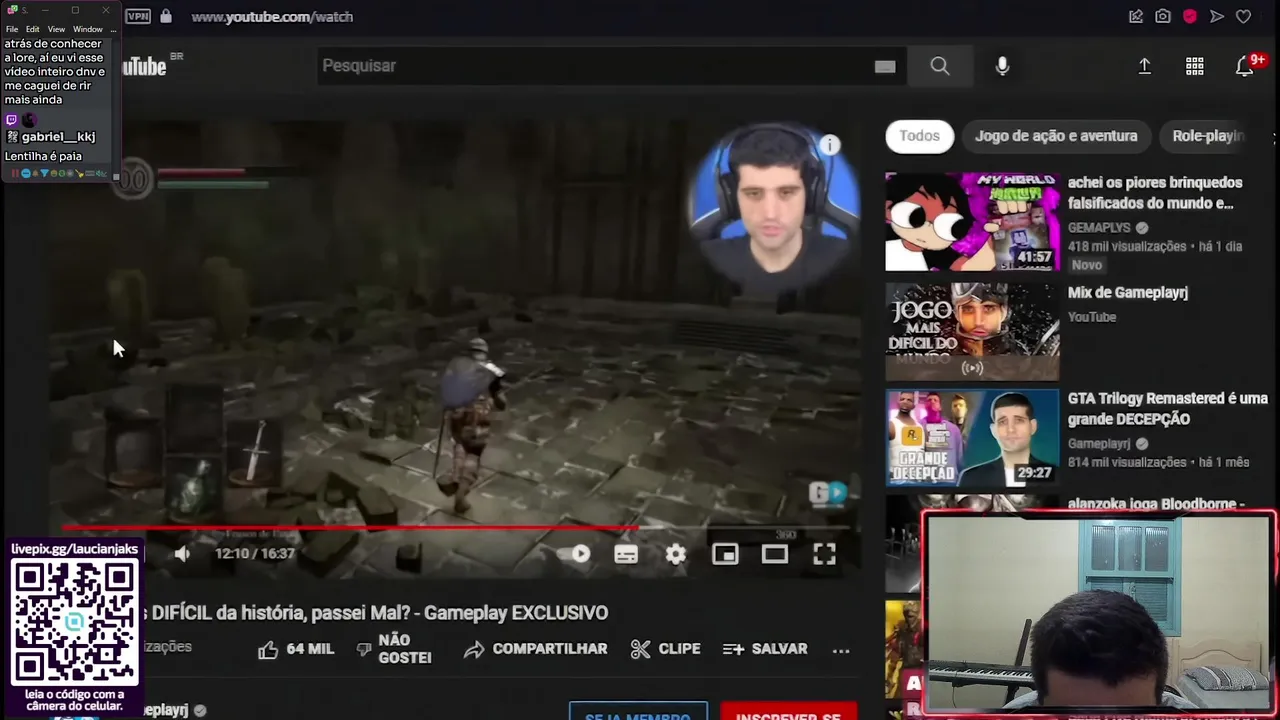Image resolution: width=1280 pixels, height=720 pixels.
Task: Switch to miniplayer mode
Action: click(x=725, y=554)
